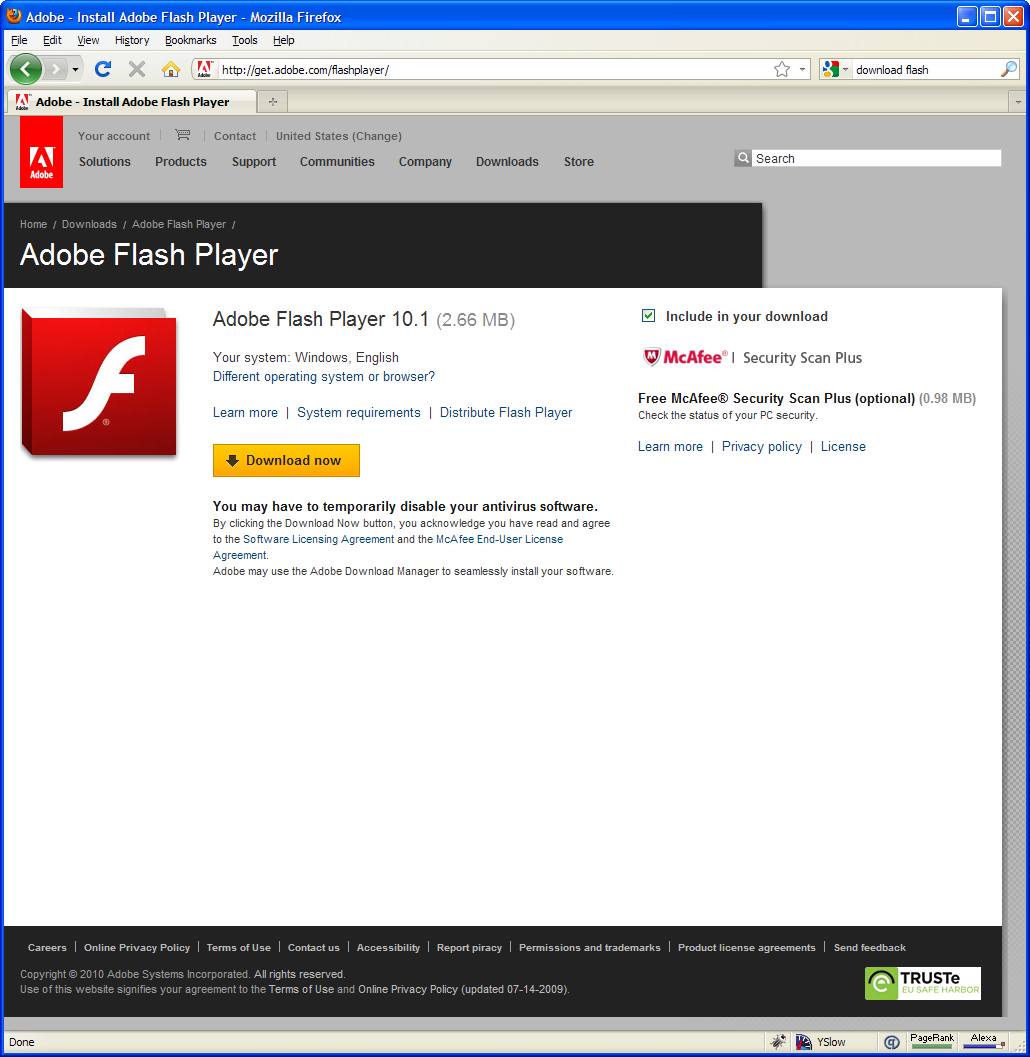Image resolution: width=1030 pixels, height=1057 pixels.
Task: Click Your account link
Action: (x=114, y=135)
